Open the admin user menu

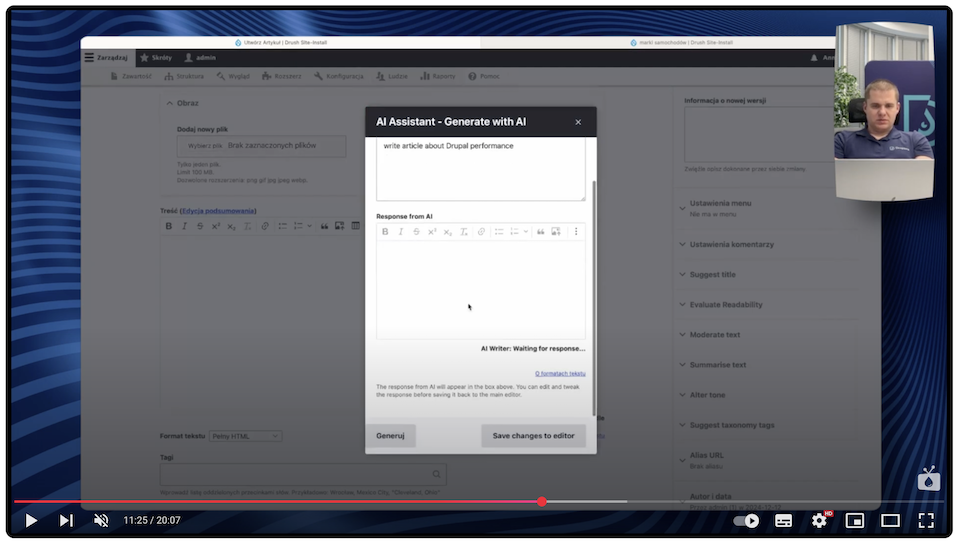[200, 58]
